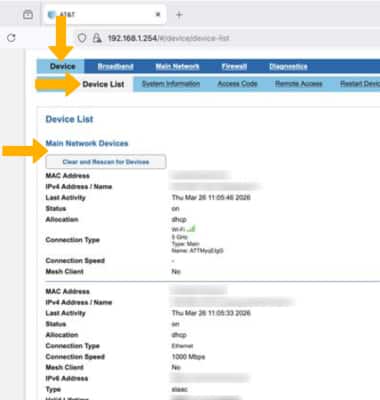Go to the Broadband tab
The image size is (380, 400).
pyautogui.click(x=115, y=67)
